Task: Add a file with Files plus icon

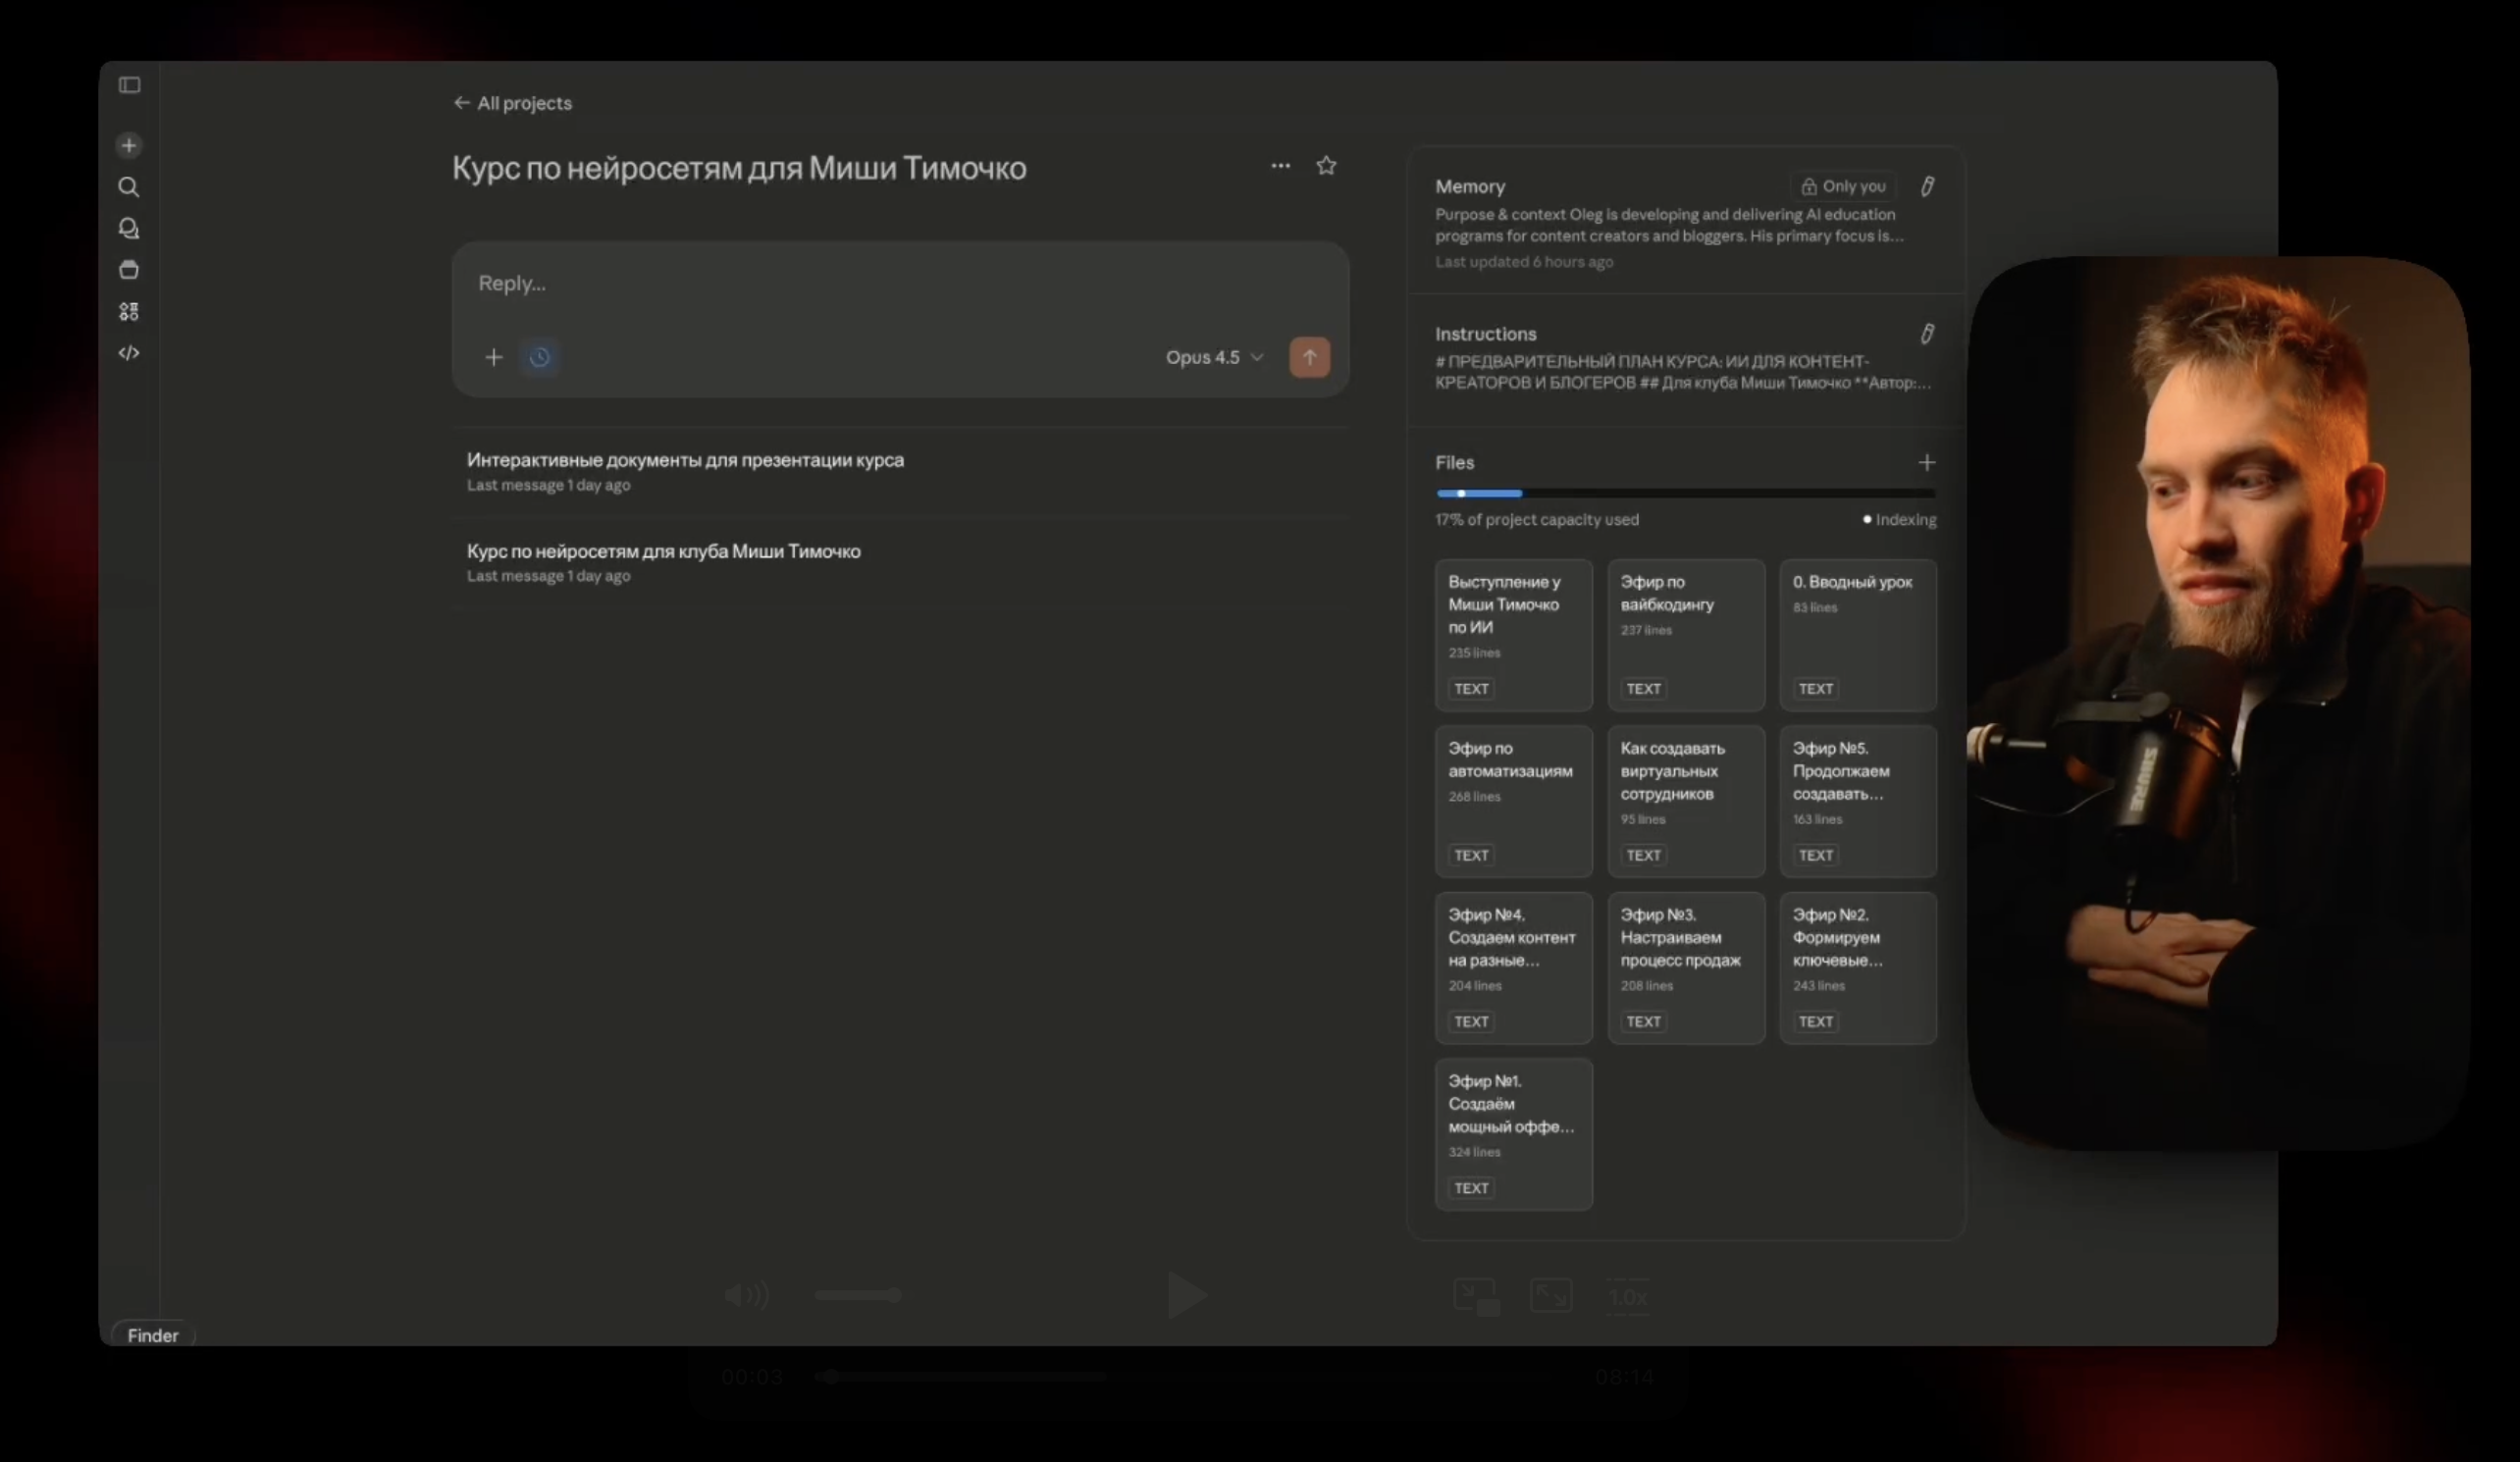Action: click(x=1927, y=462)
